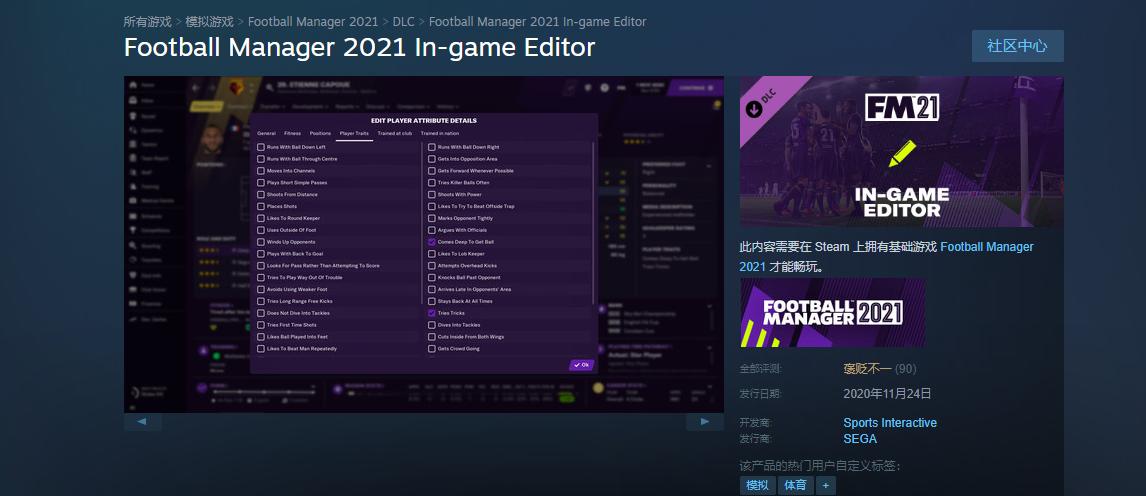Click the club badge beside the player name
The height and width of the screenshot is (496, 1146).
point(236,88)
